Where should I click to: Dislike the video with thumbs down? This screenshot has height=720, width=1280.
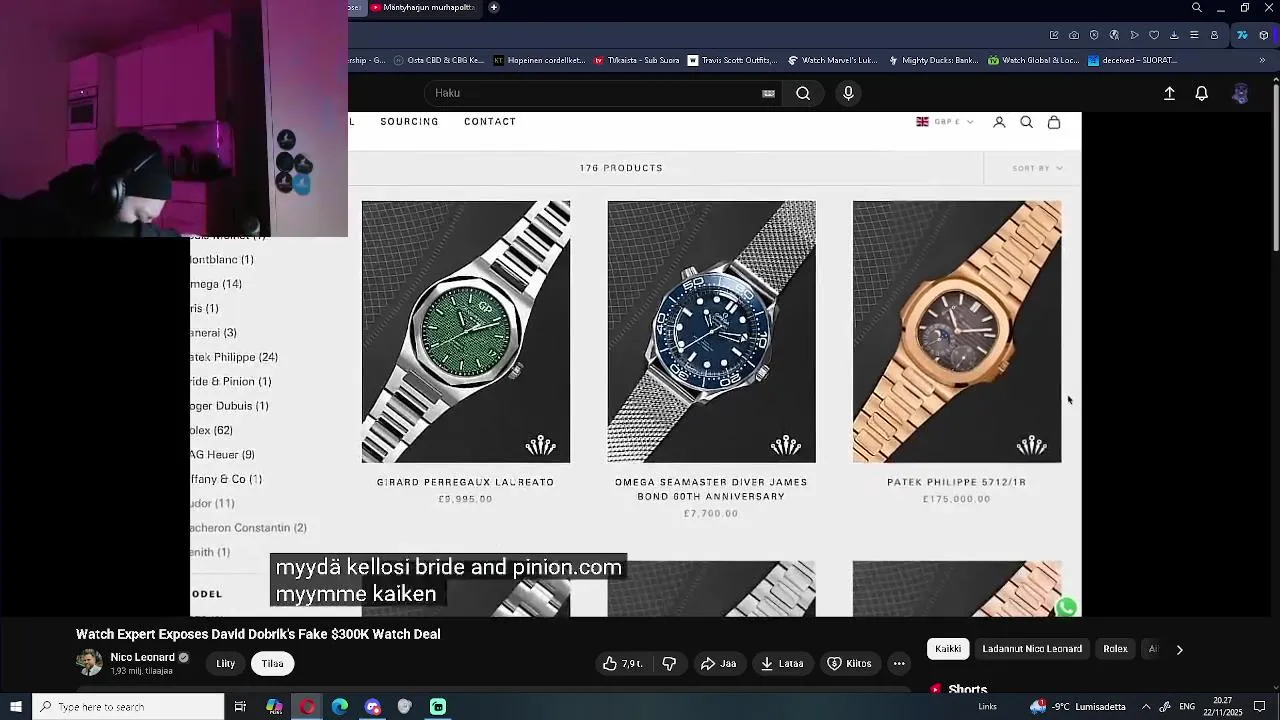(669, 663)
